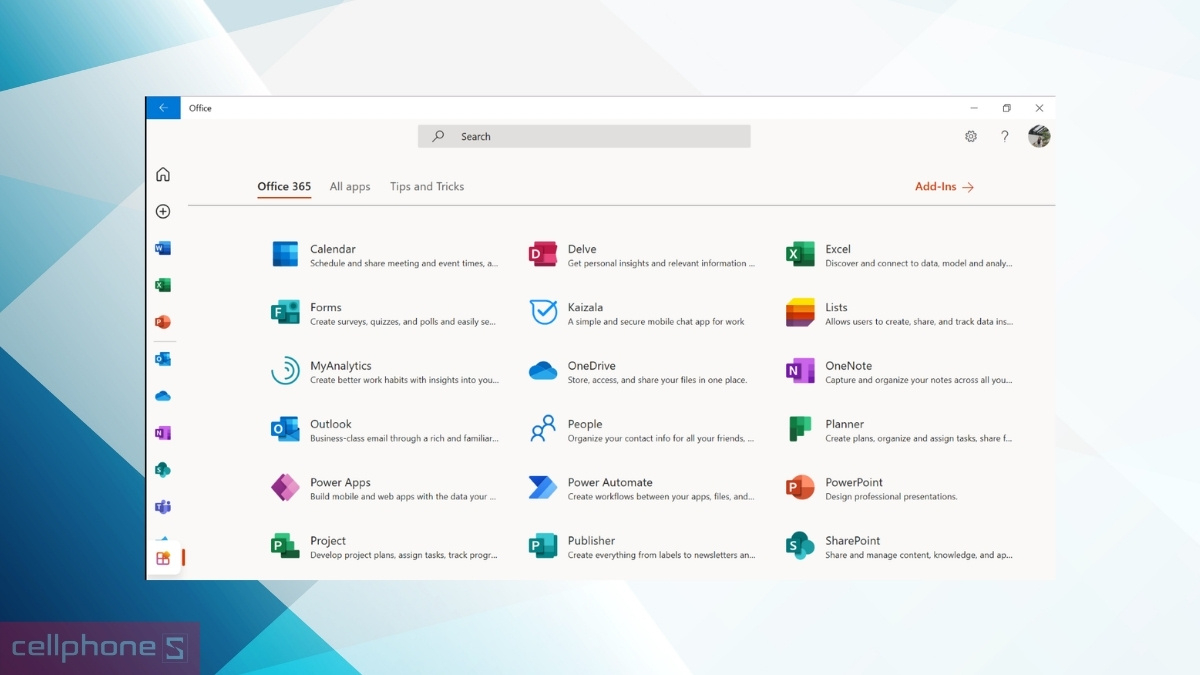Viewport: 1200px width, 675px height.
Task: Launch the Excel app icon in grid
Action: point(800,254)
